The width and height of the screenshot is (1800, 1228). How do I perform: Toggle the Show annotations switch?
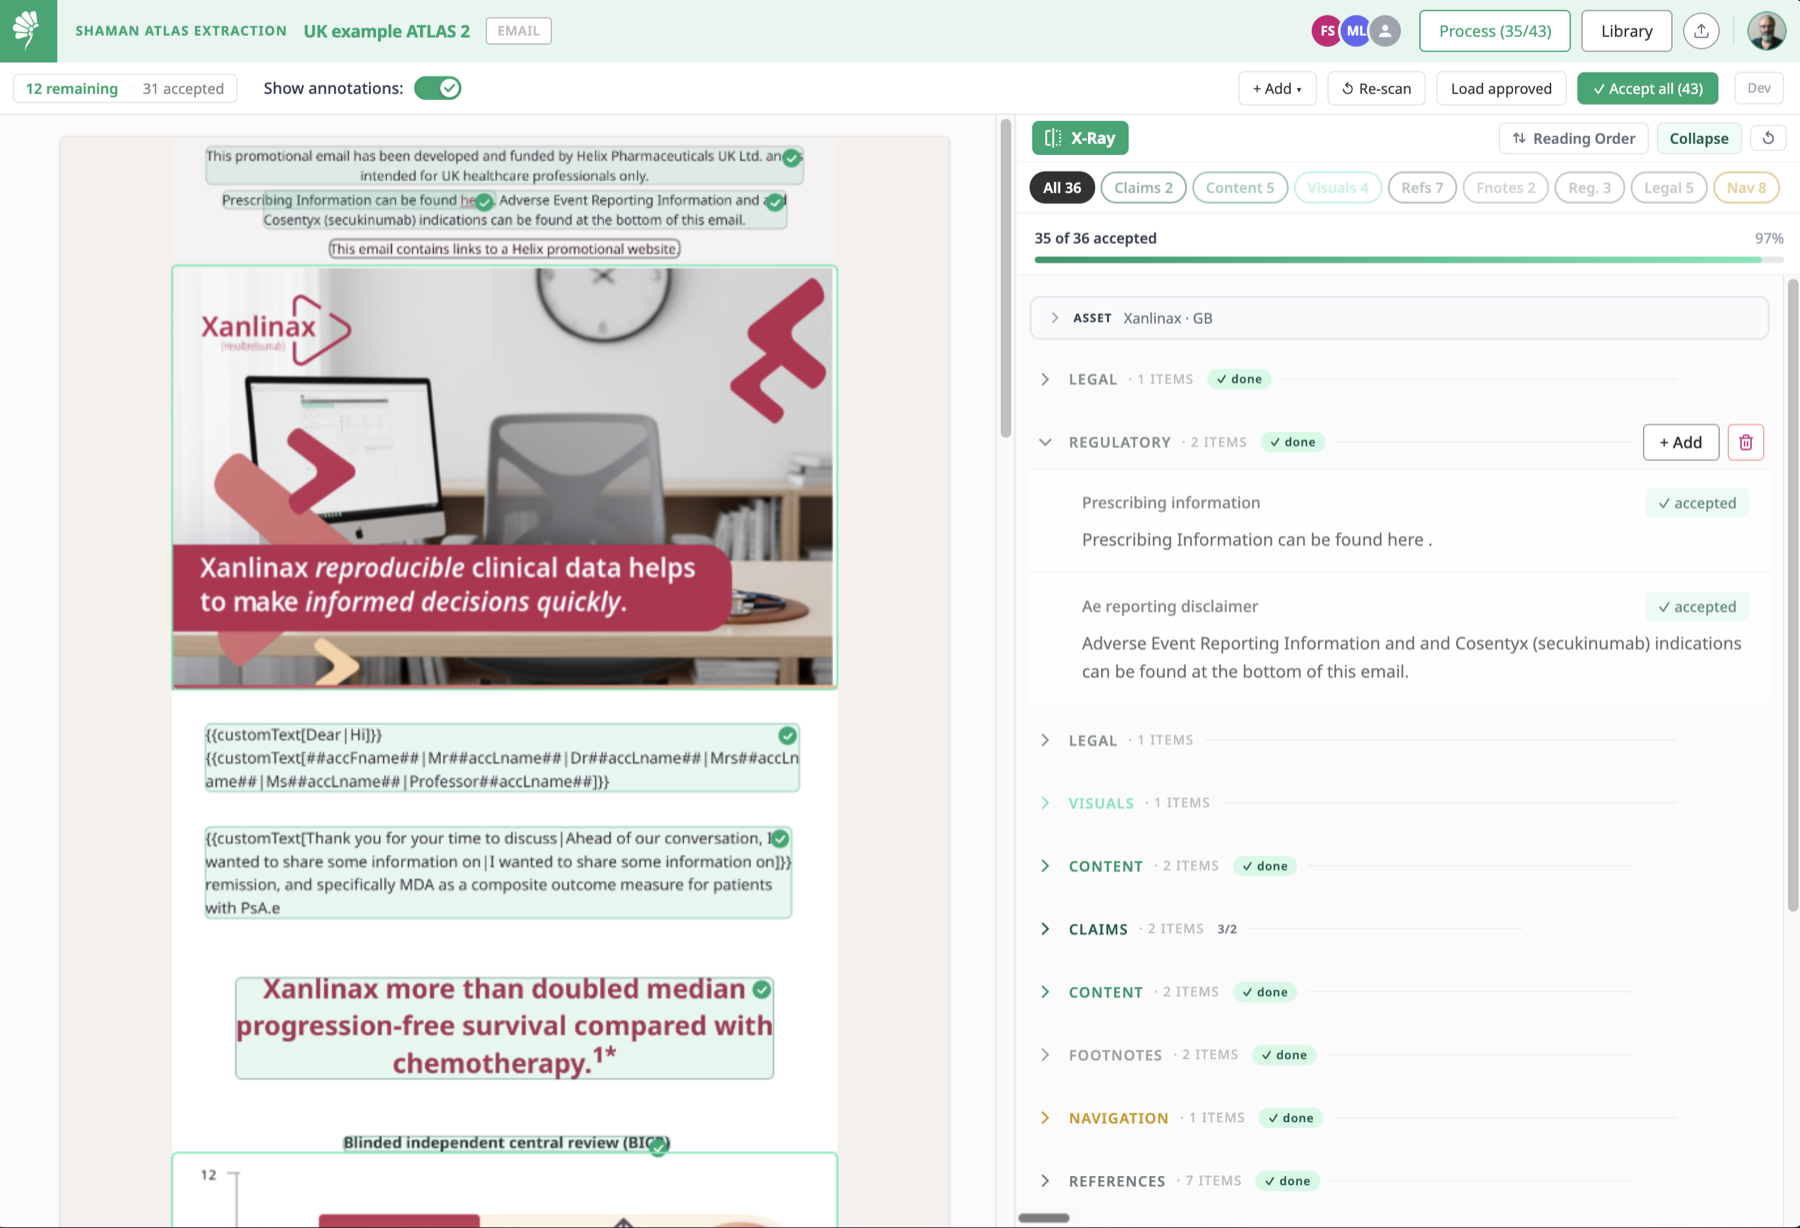[x=438, y=88]
